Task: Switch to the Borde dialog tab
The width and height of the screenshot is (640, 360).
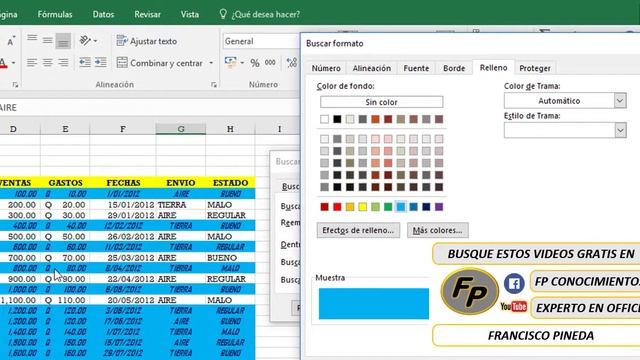Action: (454, 68)
